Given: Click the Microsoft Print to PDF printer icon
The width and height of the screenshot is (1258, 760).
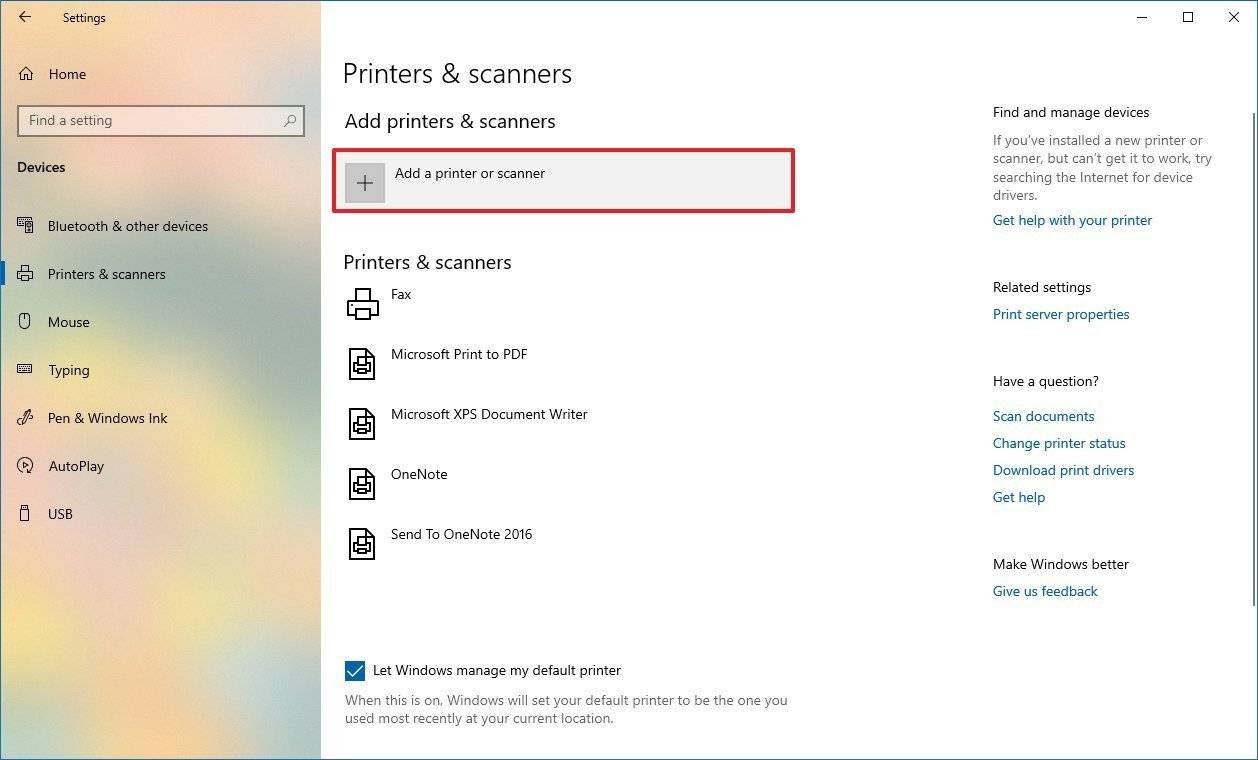Looking at the screenshot, I should (362, 363).
